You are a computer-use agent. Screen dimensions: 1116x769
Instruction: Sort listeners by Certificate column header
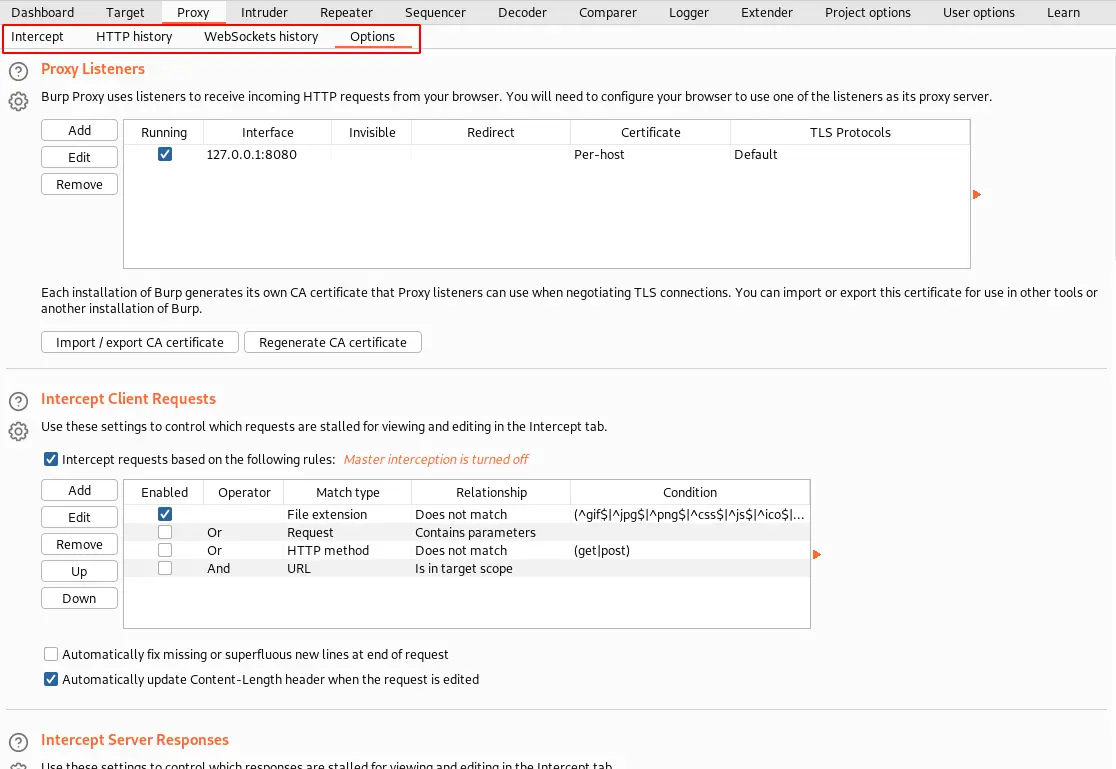coord(650,132)
